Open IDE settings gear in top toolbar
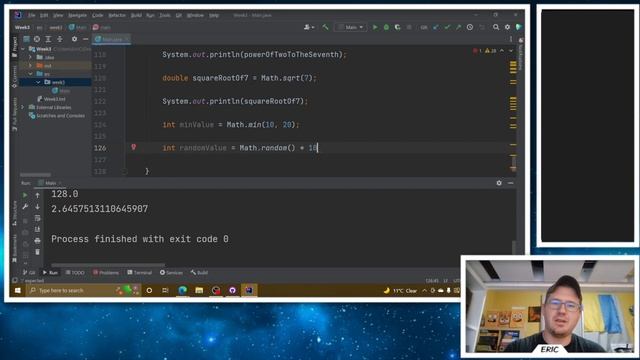640x360 pixels. (x=507, y=27)
